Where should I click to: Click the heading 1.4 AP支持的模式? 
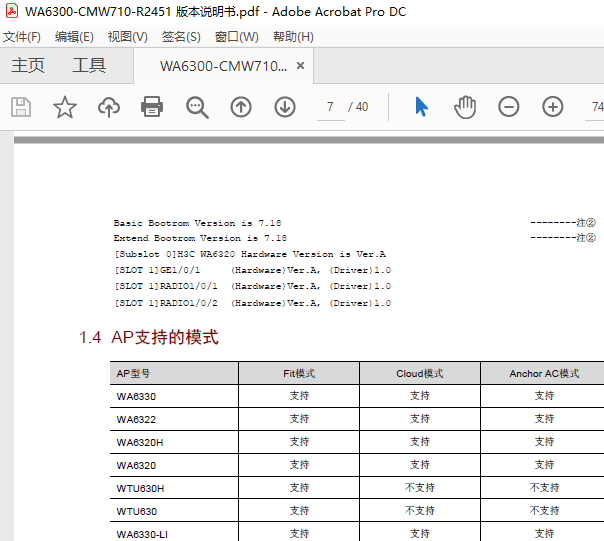click(149, 338)
